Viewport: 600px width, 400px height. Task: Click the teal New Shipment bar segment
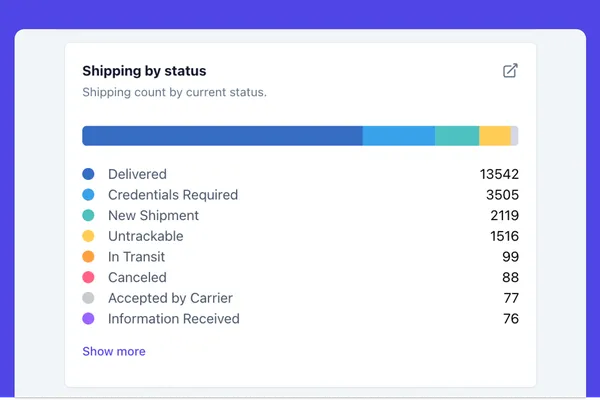[457, 136]
